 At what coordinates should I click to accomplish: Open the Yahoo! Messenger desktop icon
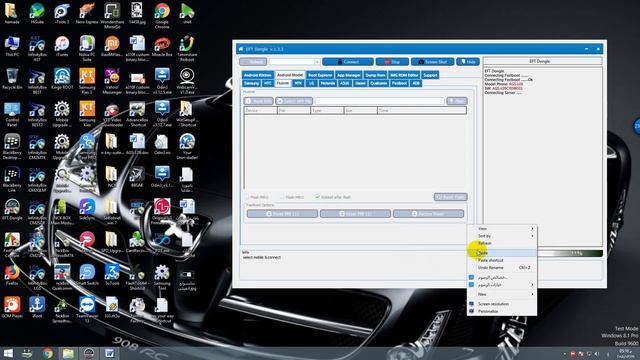coord(112,81)
